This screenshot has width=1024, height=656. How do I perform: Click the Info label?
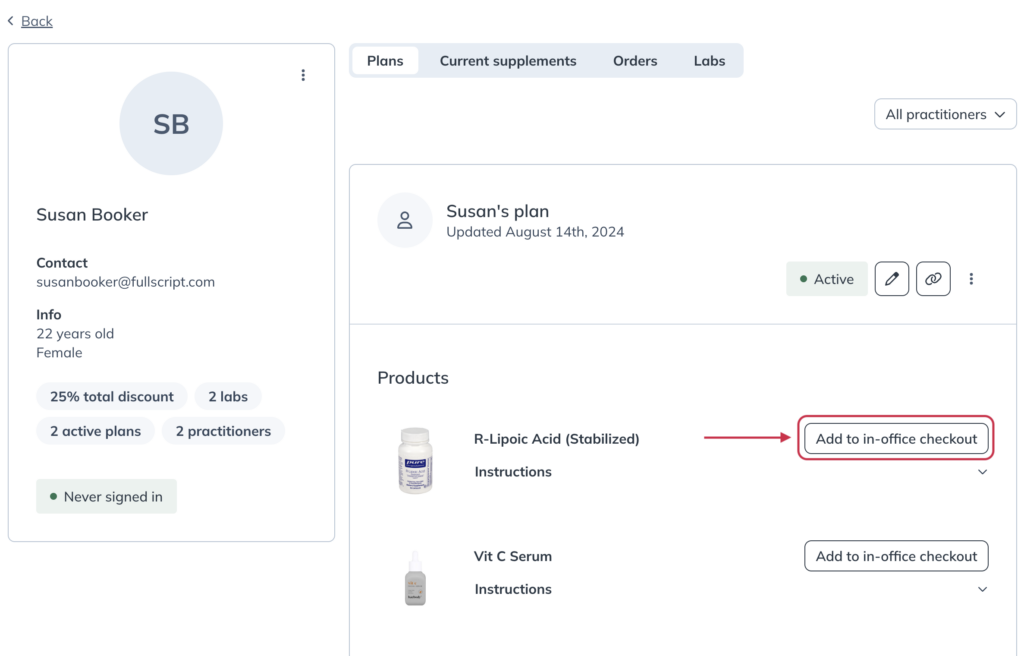[49, 315]
